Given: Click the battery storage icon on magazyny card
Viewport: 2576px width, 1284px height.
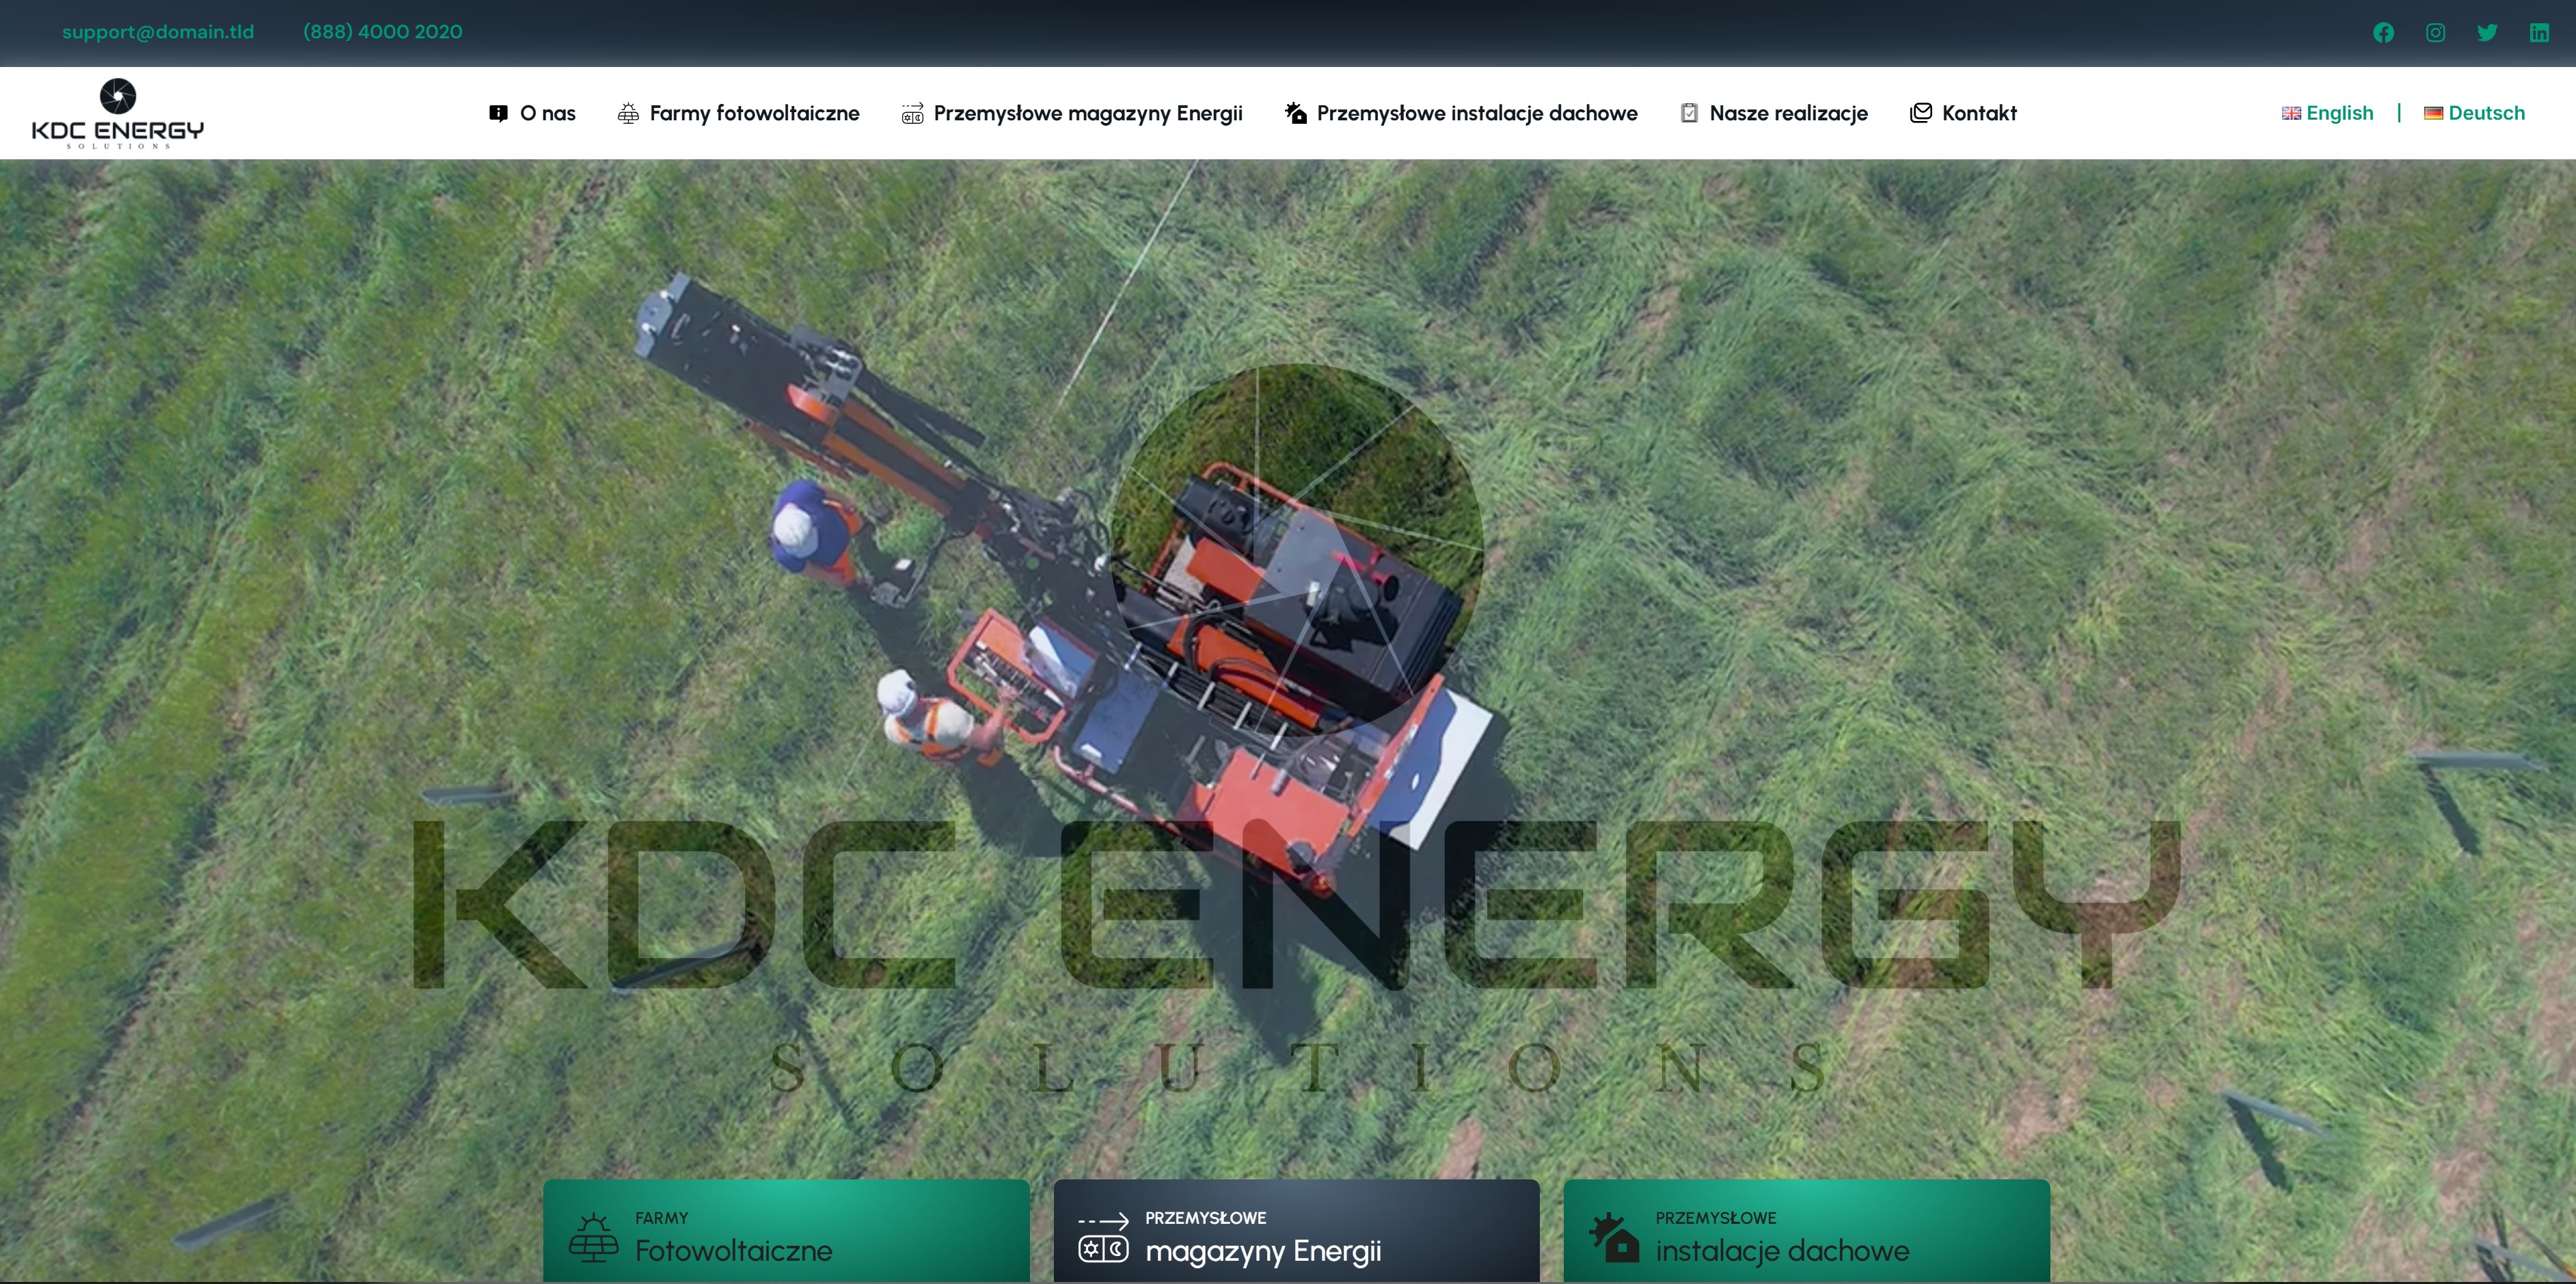Looking at the screenshot, I should [1103, 1238].
